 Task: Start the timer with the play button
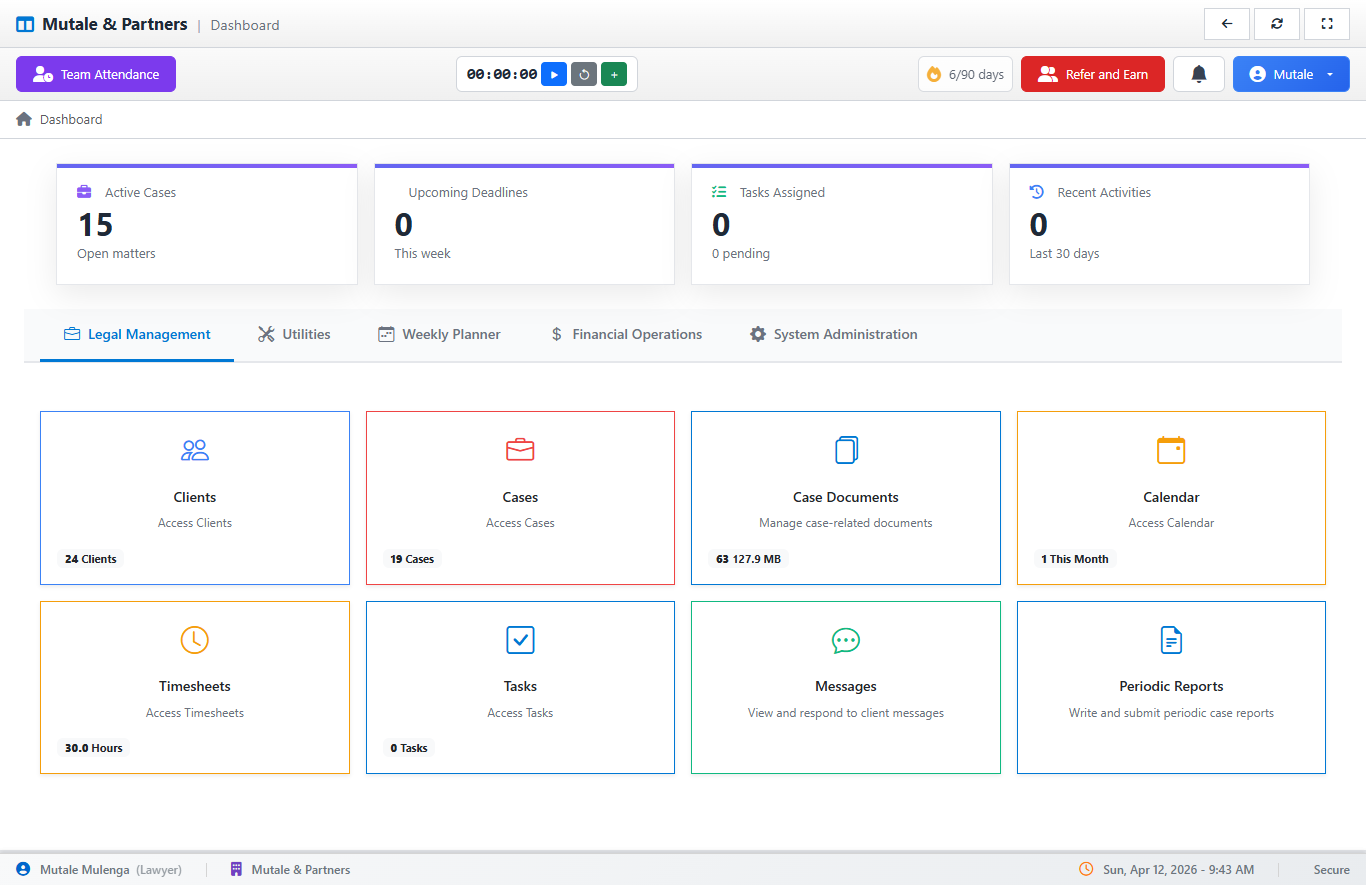pyautogui.click(x=553, y=73)
